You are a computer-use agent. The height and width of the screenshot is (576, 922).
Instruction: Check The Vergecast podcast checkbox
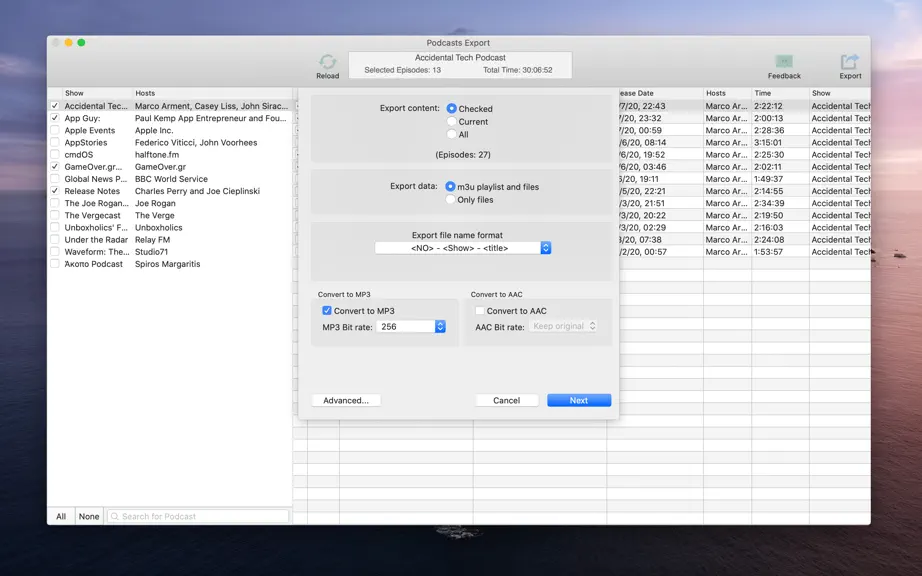tap(55, 215)
